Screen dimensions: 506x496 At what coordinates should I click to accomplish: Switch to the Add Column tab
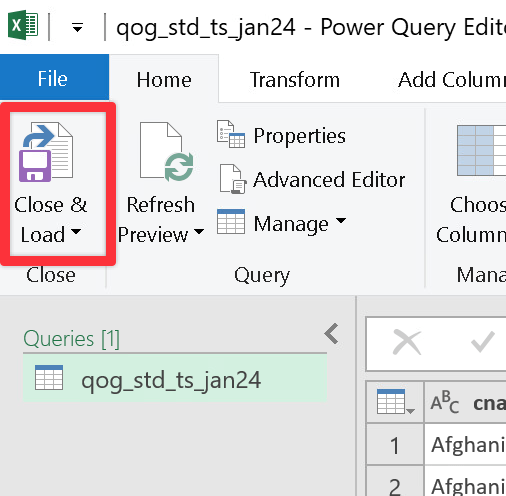click(451, 80)
